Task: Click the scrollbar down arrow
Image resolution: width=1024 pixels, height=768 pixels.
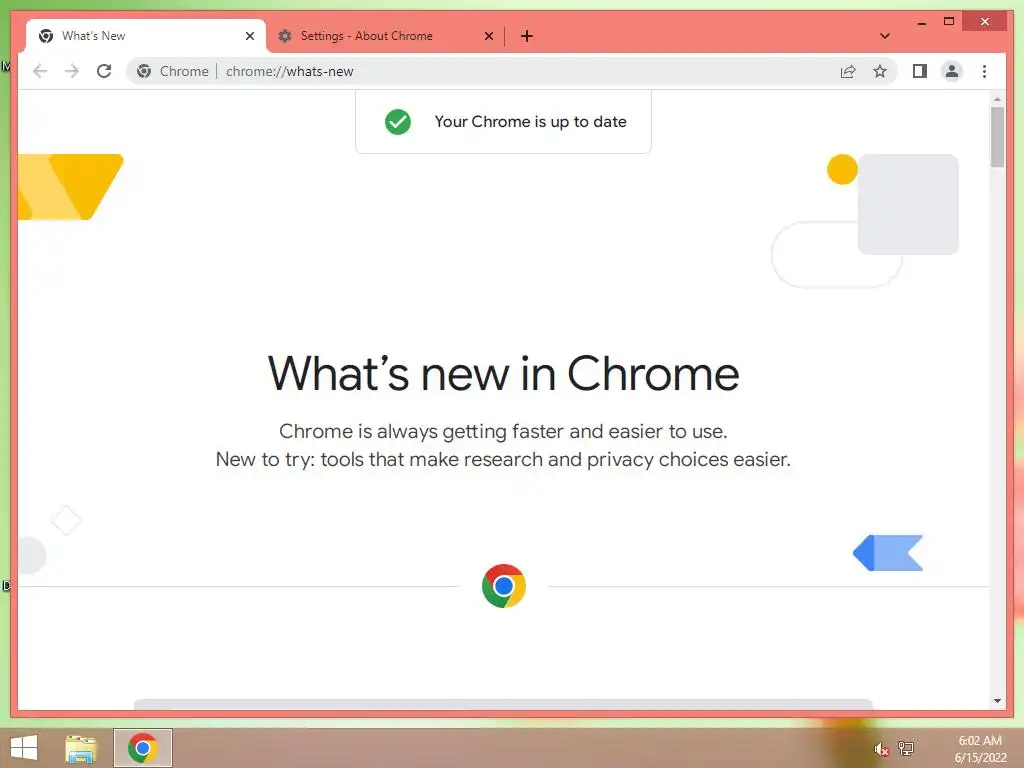Action: pos(997,701)
